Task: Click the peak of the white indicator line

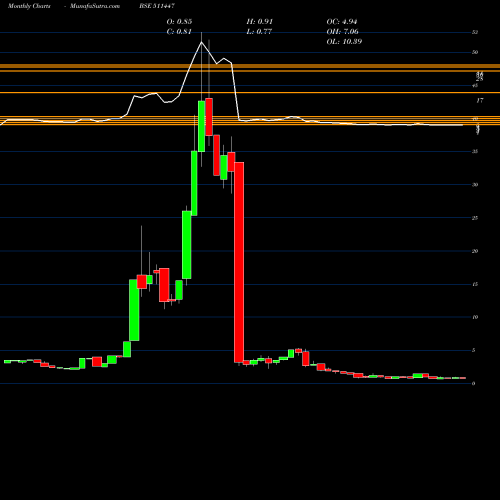Action: (201, 42)
